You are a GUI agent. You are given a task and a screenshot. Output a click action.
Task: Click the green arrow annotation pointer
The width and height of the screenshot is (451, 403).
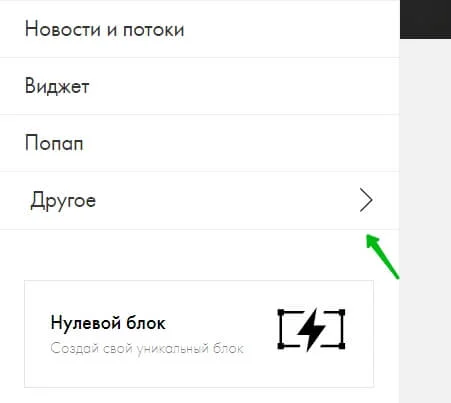coord(382,256)
